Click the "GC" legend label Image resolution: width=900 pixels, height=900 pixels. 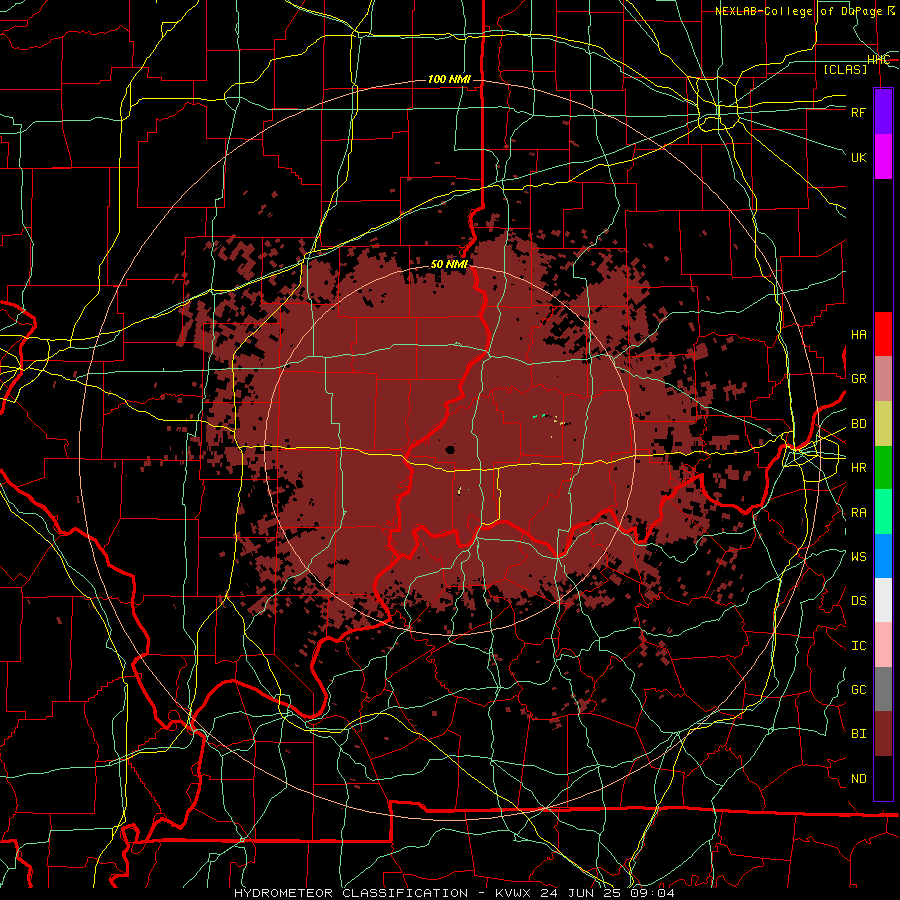858,690
